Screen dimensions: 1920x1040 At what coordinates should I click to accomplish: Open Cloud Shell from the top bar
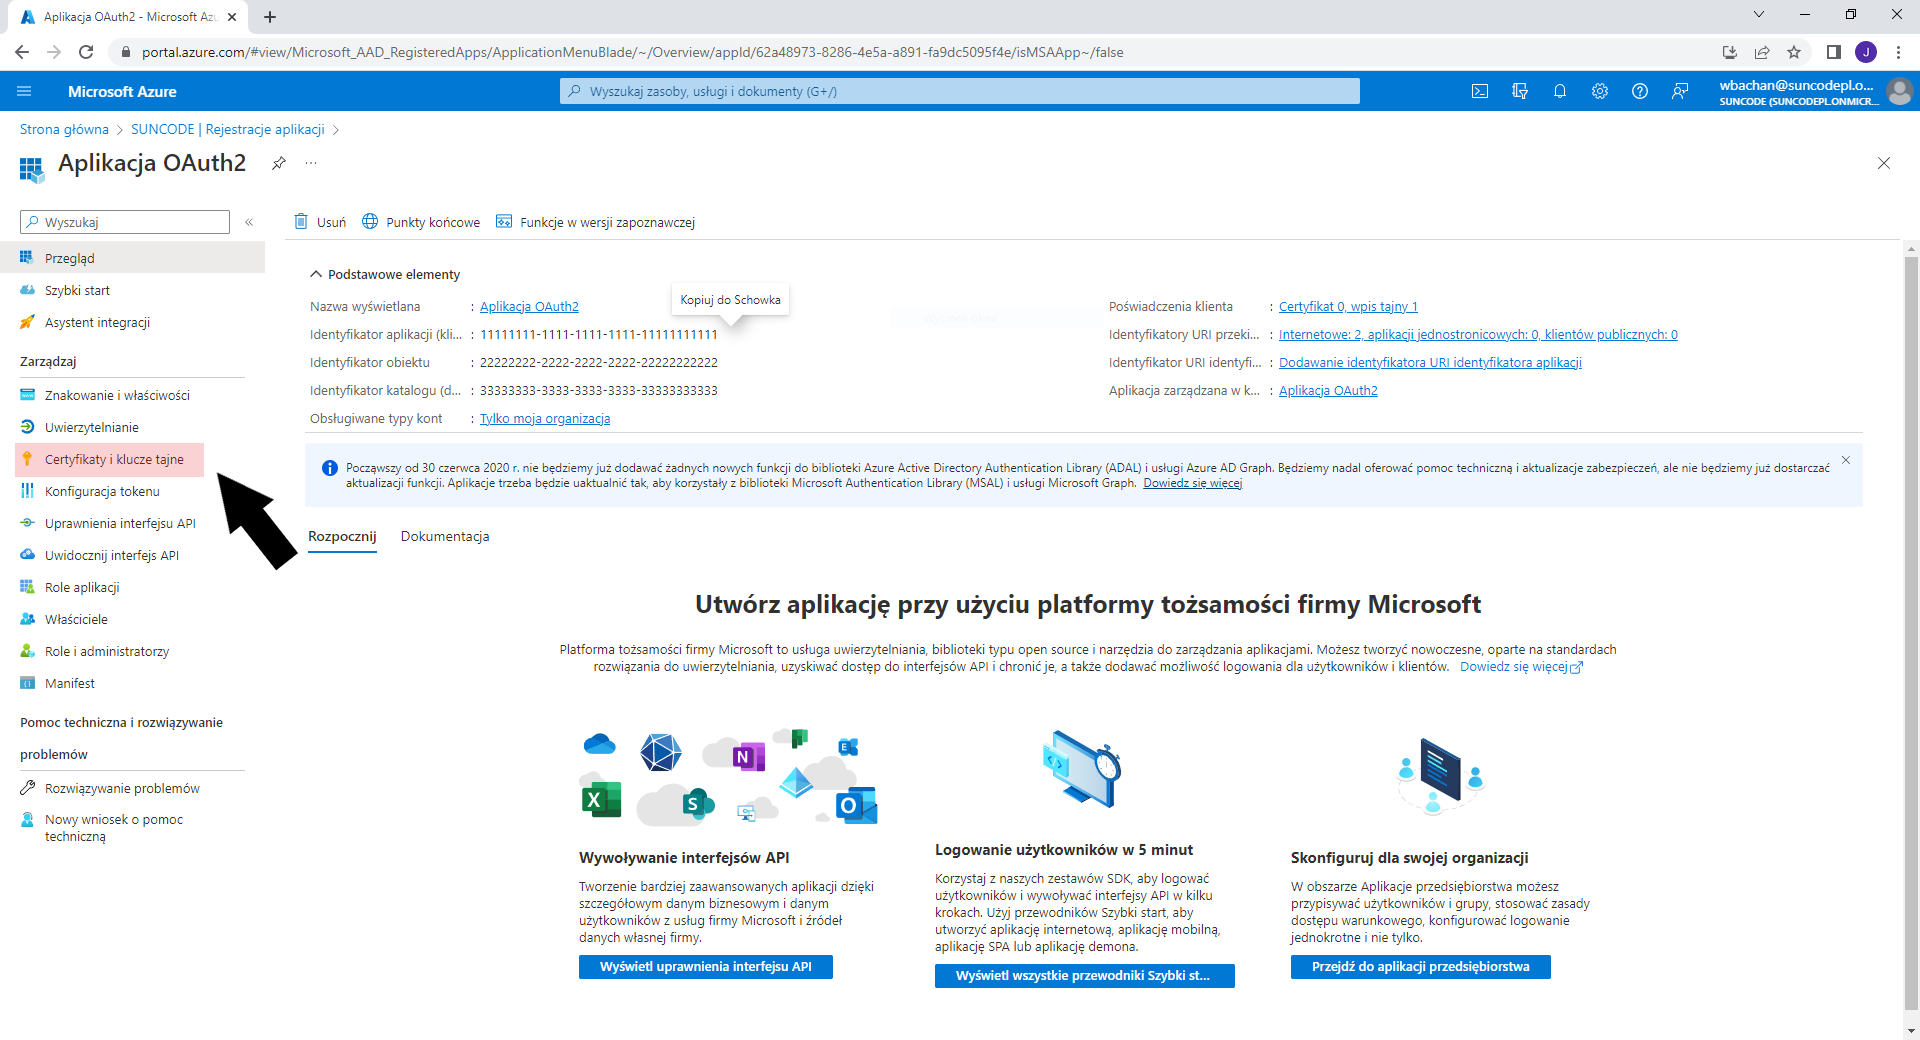1480,91
